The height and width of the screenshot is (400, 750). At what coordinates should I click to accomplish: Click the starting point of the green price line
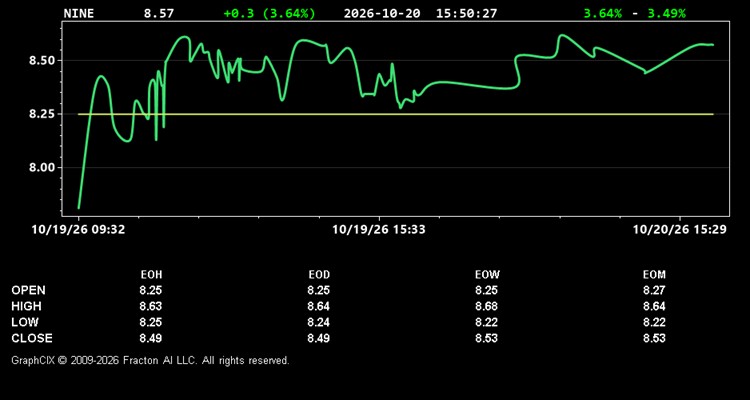(78, 208)
